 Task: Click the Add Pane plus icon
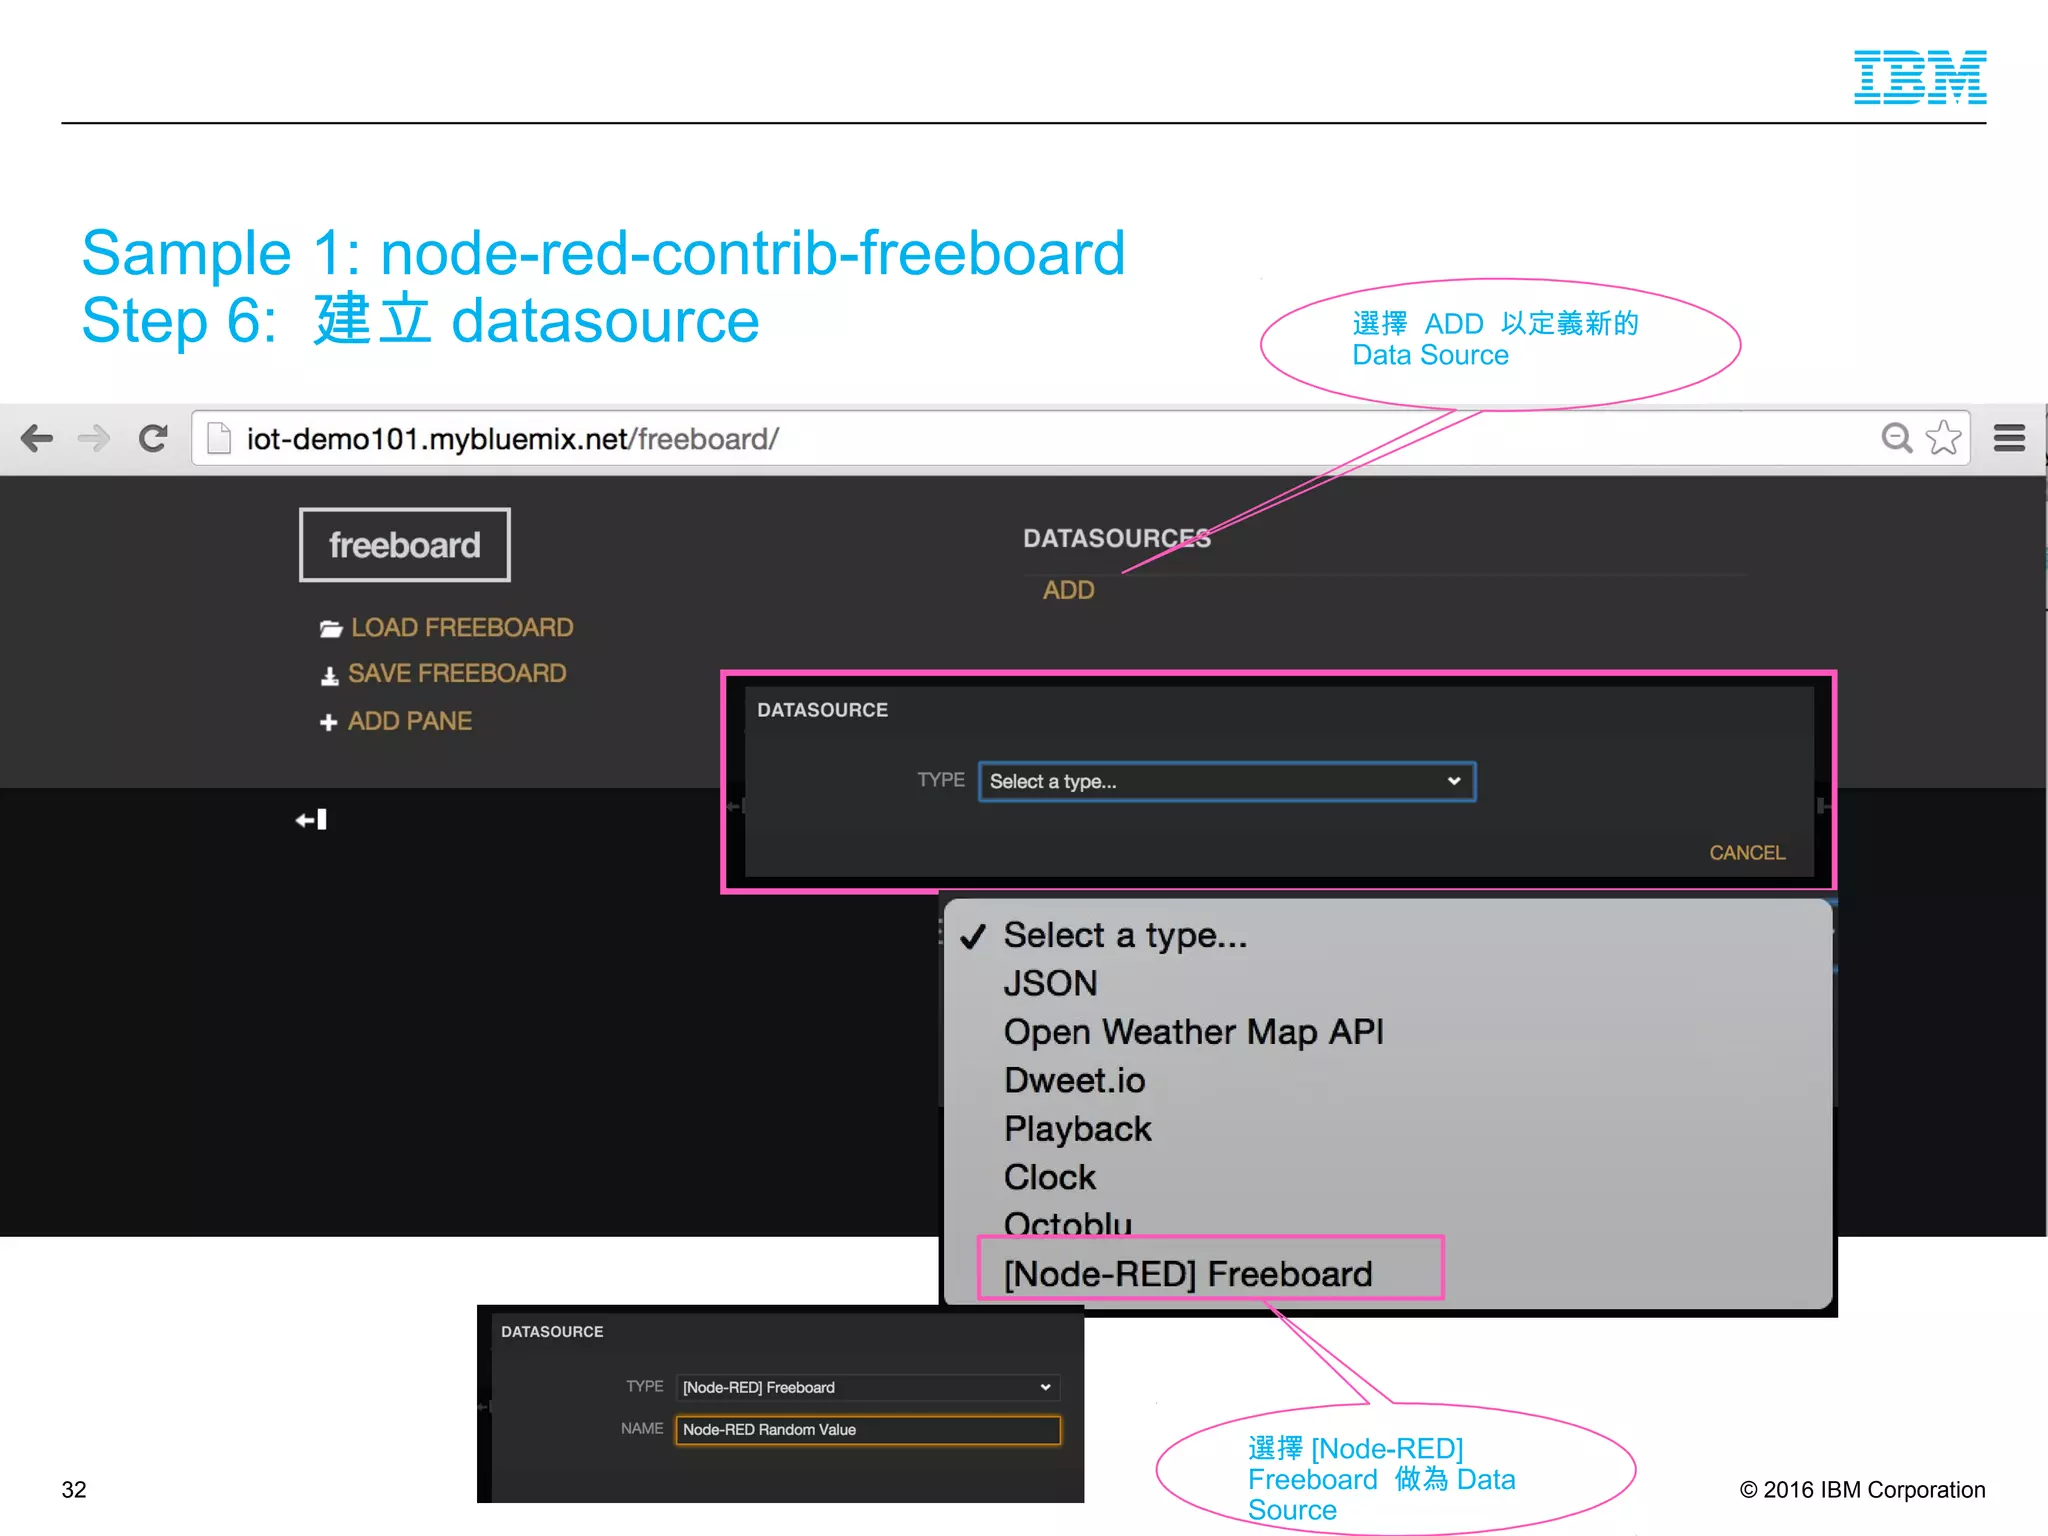(328, 722)
